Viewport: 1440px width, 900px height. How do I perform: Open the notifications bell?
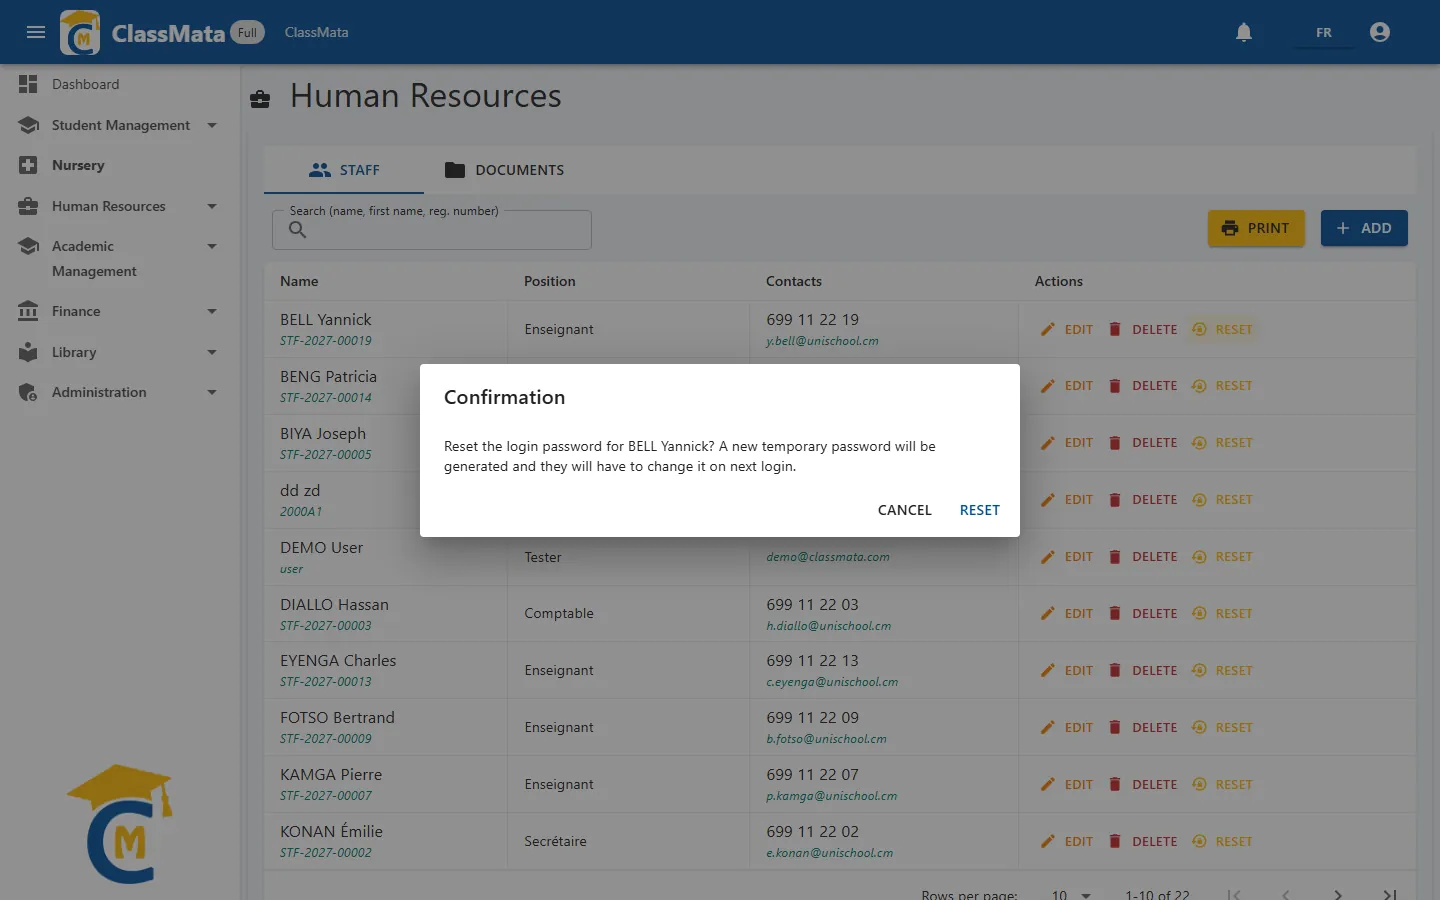click(x=1244, y=32)
